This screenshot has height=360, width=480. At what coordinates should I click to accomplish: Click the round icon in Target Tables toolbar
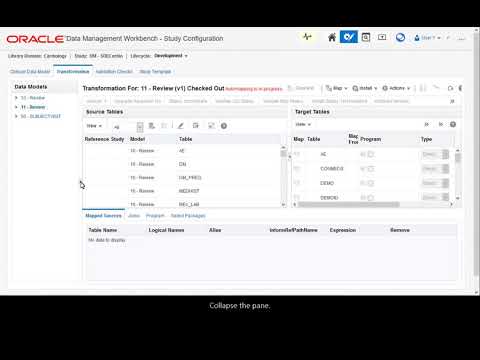pyautogui.click(x=453, y=124)
